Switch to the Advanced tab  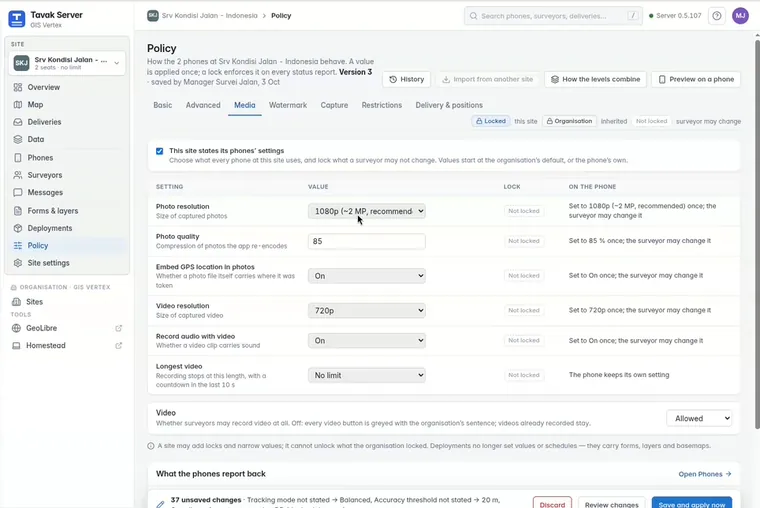tap(203, 105)
